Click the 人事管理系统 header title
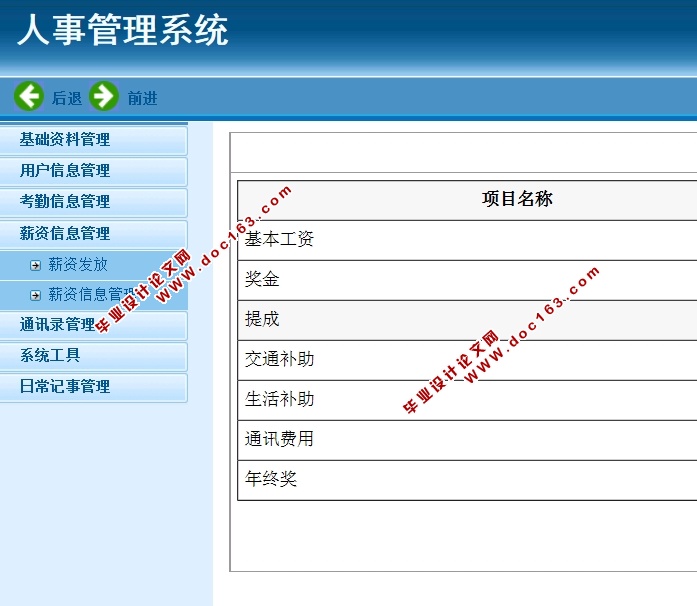Viewport: 697px width, 606px height. 123,30
